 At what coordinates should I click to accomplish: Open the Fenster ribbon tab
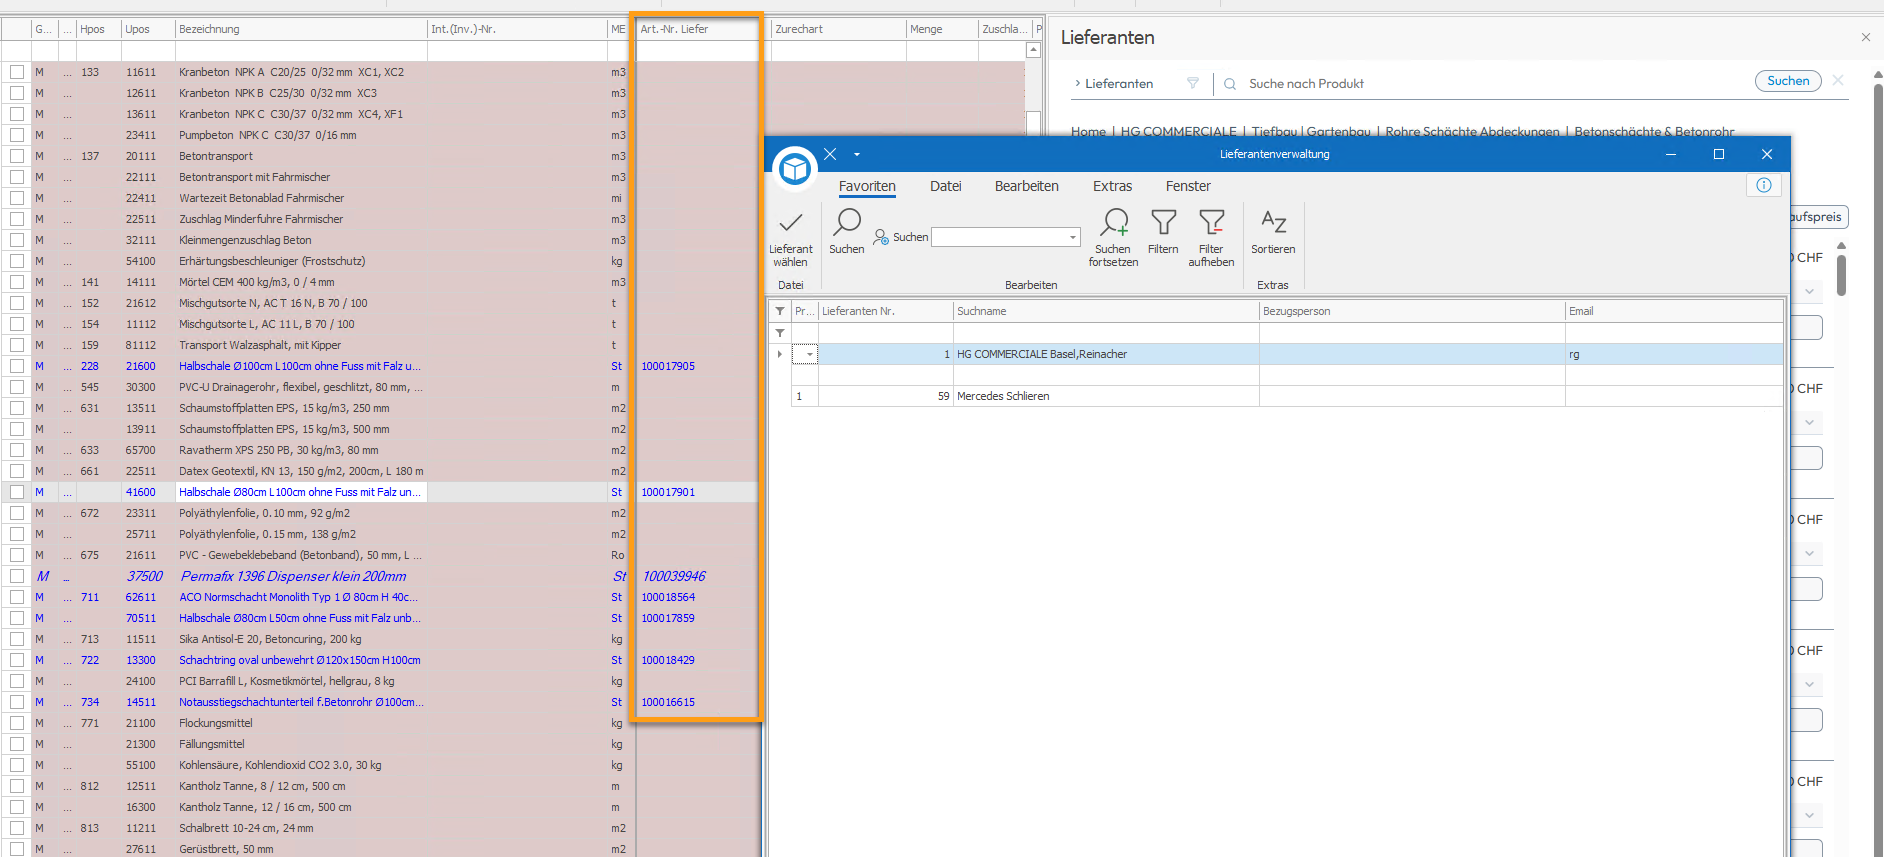[x=1188, y=186]
